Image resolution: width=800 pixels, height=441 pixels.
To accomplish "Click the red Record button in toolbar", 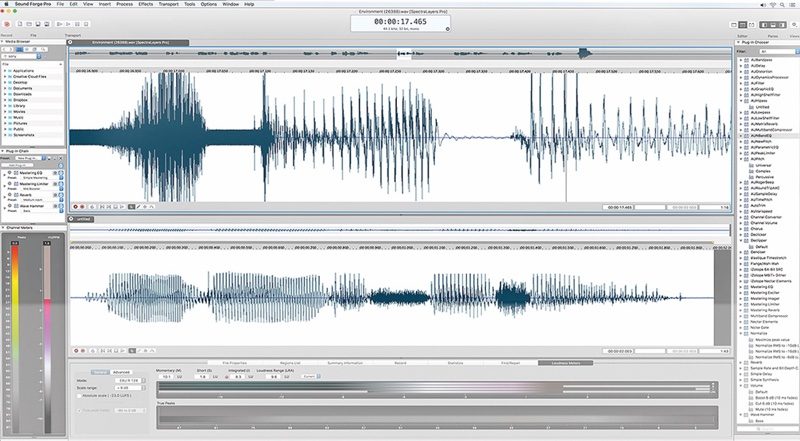I will [x=9, y=22].
